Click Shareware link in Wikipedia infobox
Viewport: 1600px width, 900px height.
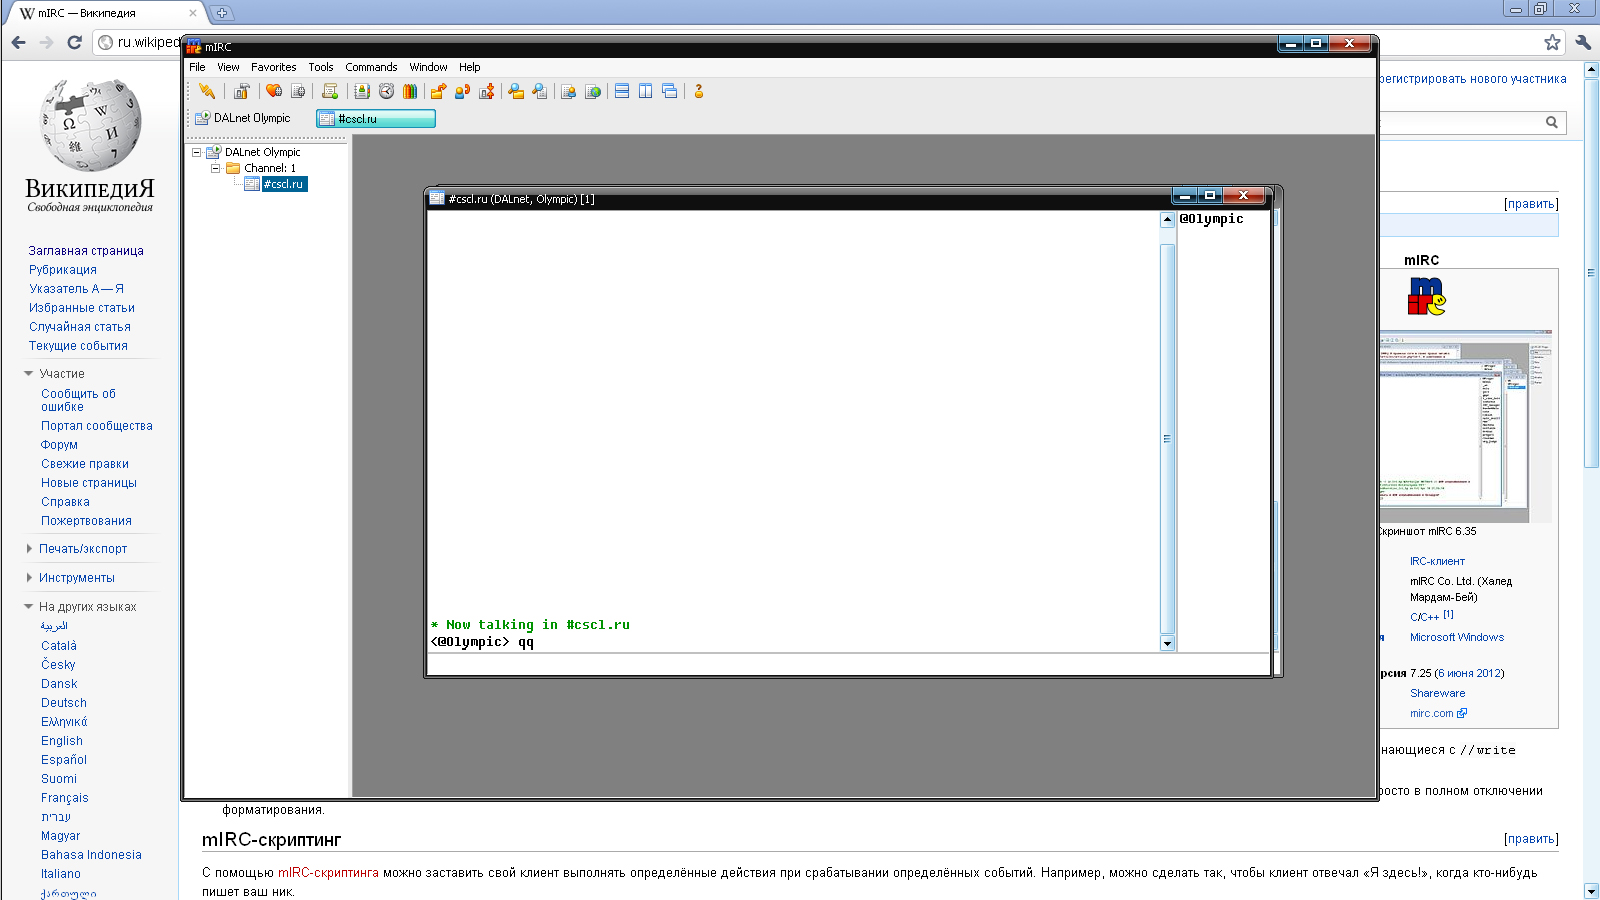(1438, 693)
